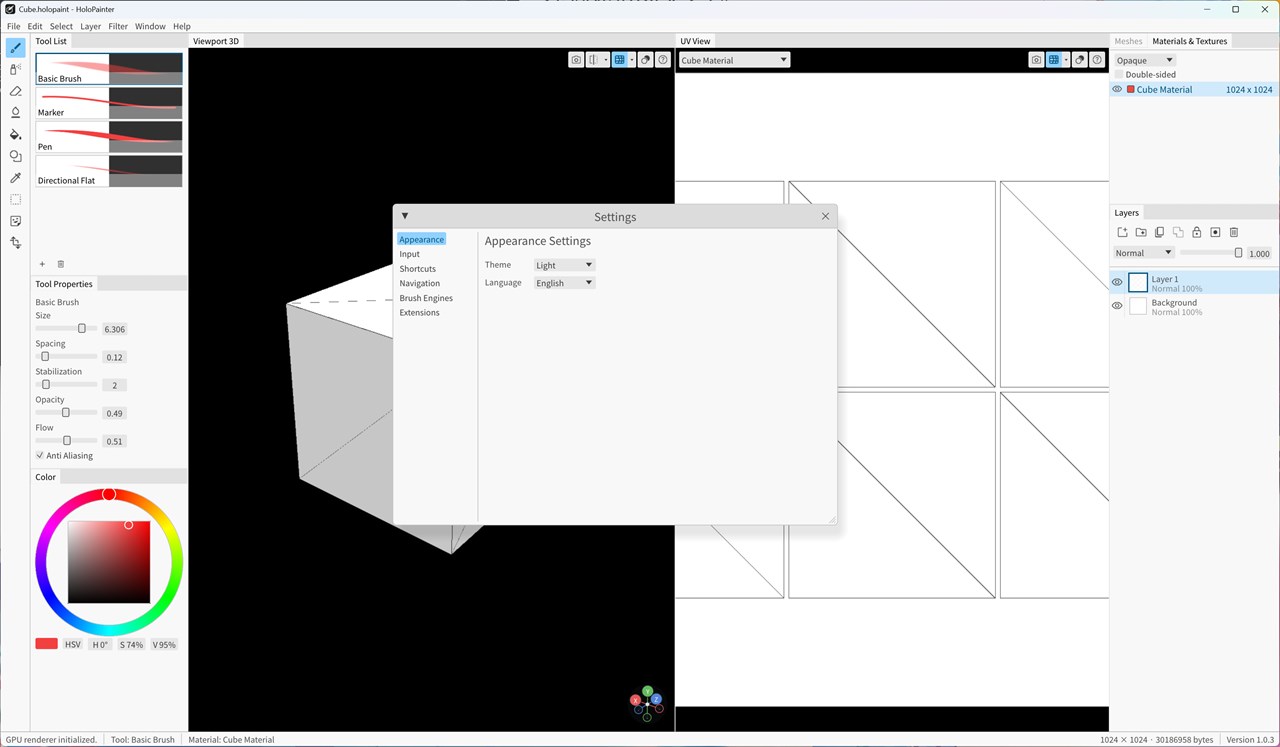Viewport: 1280px width, 747px height.
Task: Select the eyedropper color picker tool
Action: pos(15,178)
